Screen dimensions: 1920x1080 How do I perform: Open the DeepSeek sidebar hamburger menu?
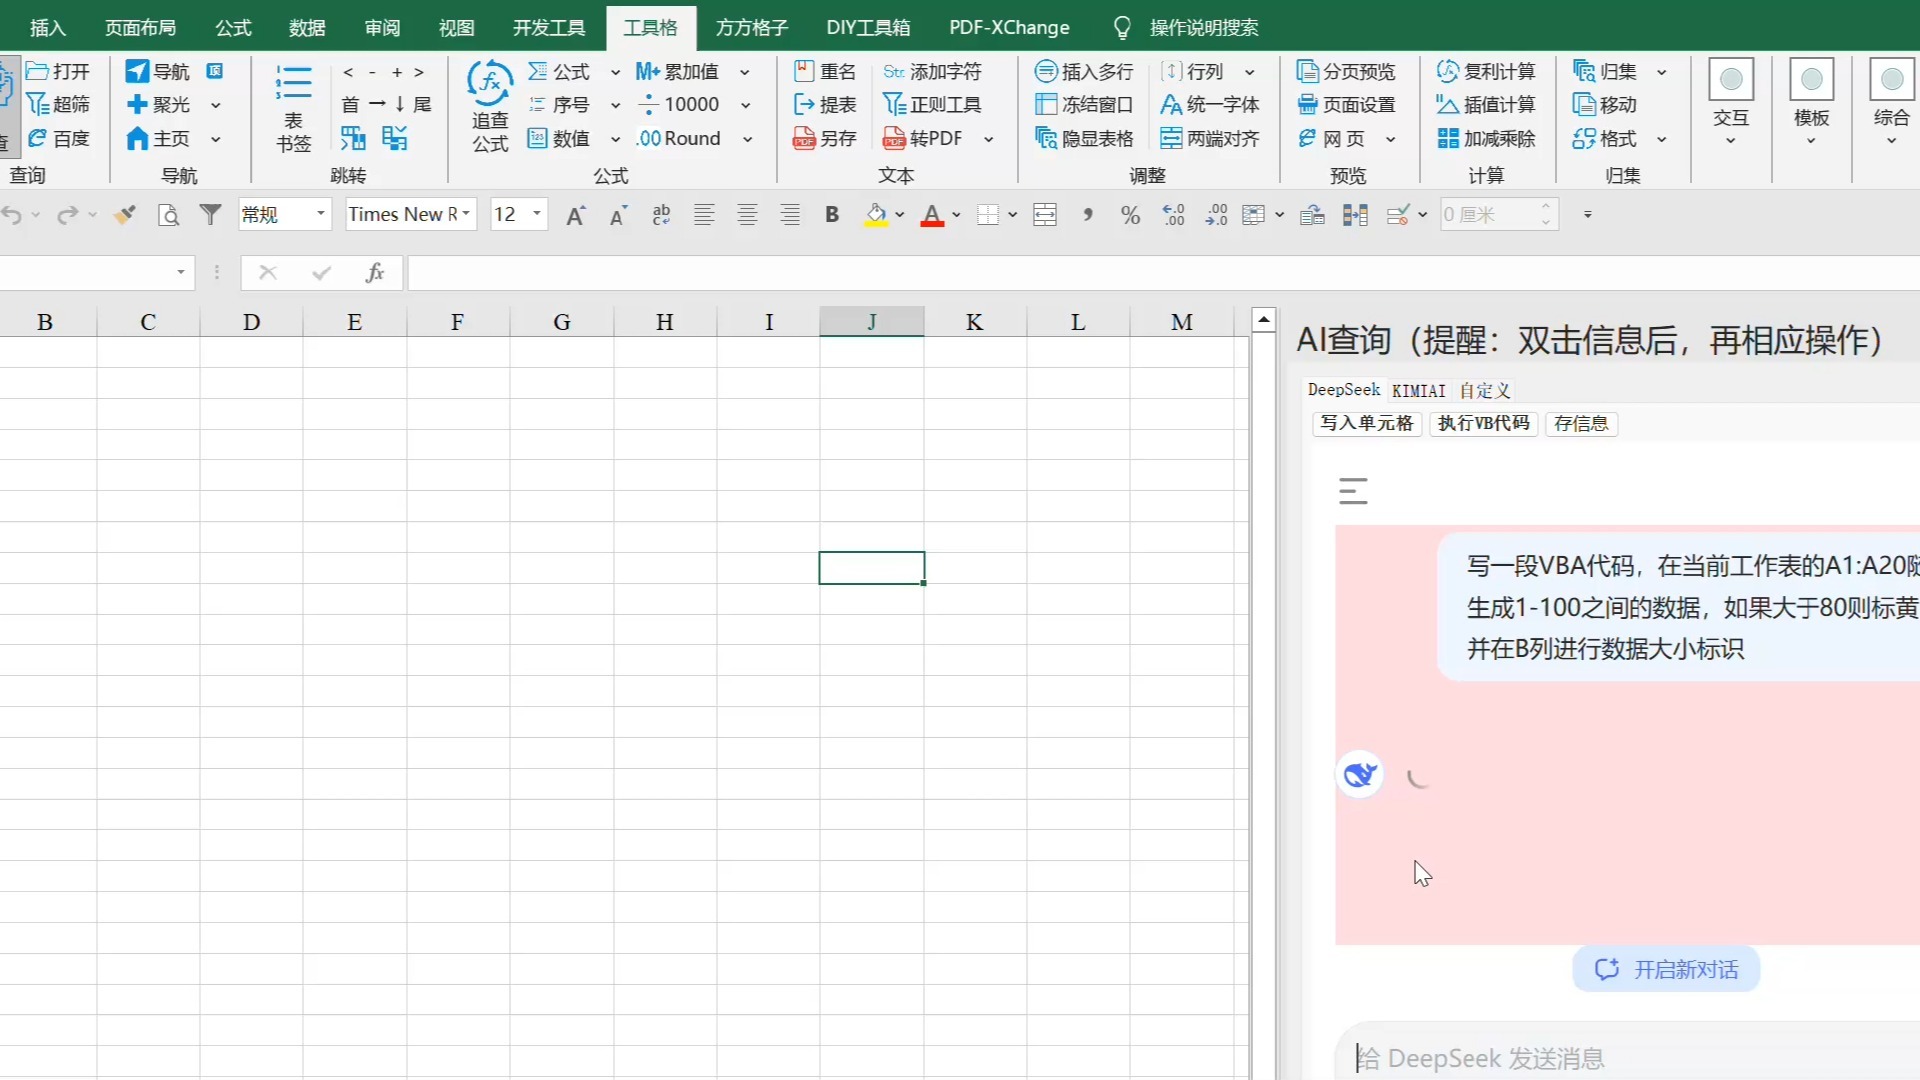[1353, 491]
